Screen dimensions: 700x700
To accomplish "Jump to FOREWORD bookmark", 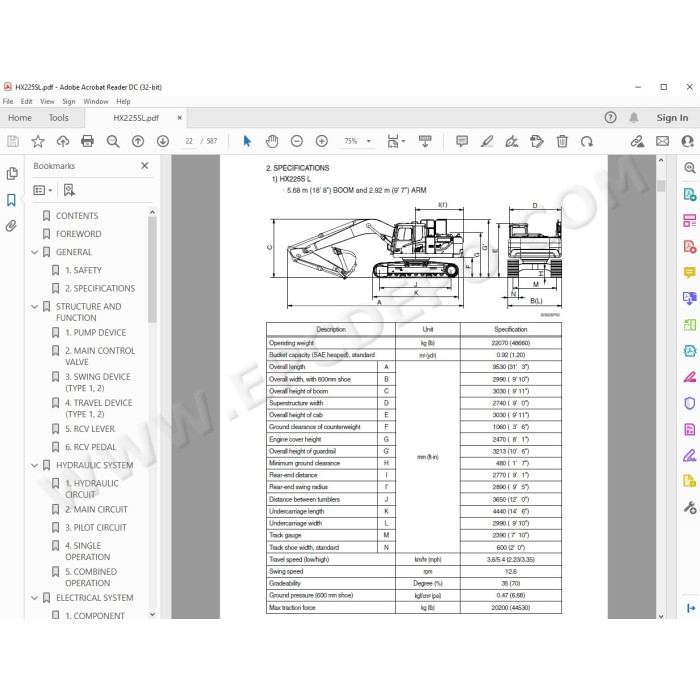I will tap(79, 234).
